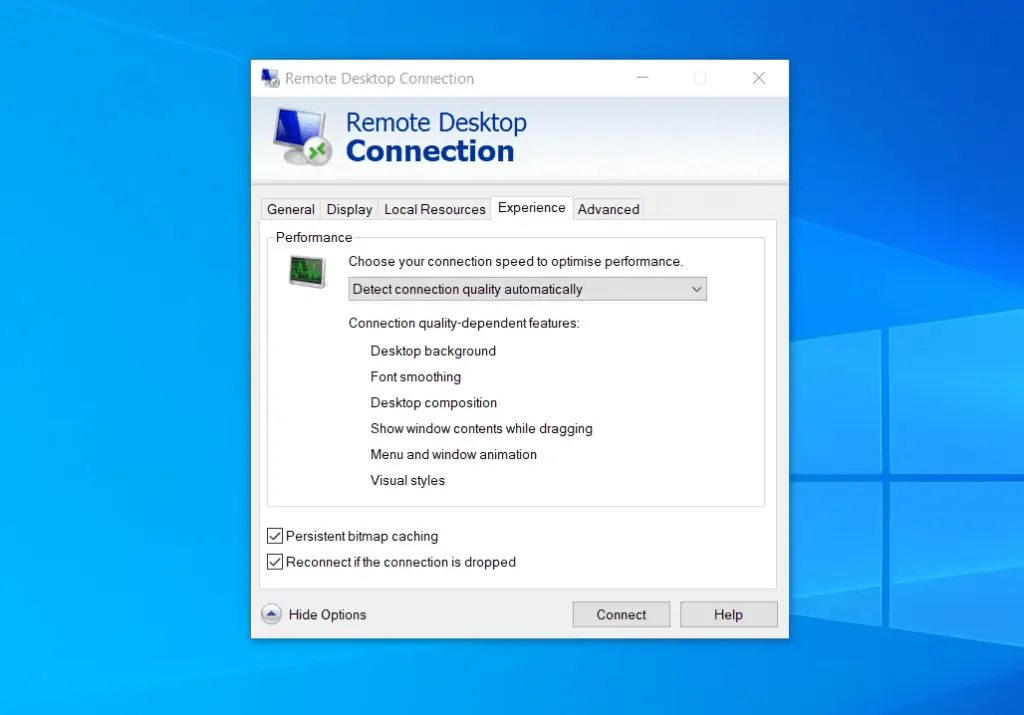The image size is (1024, 715).
Task: Click the Experience tab
Action: 531,208
